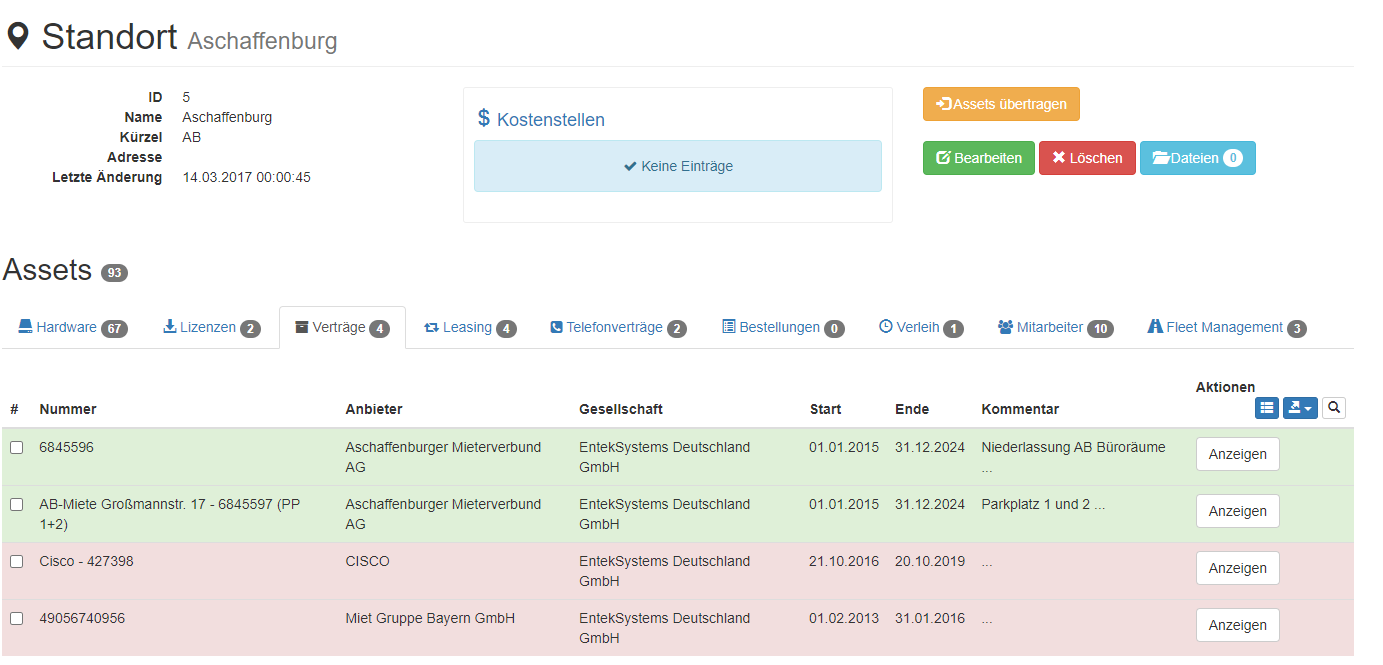
Task: Expand the export dropdown in Aktionen
Action: tap(1300, 408)
